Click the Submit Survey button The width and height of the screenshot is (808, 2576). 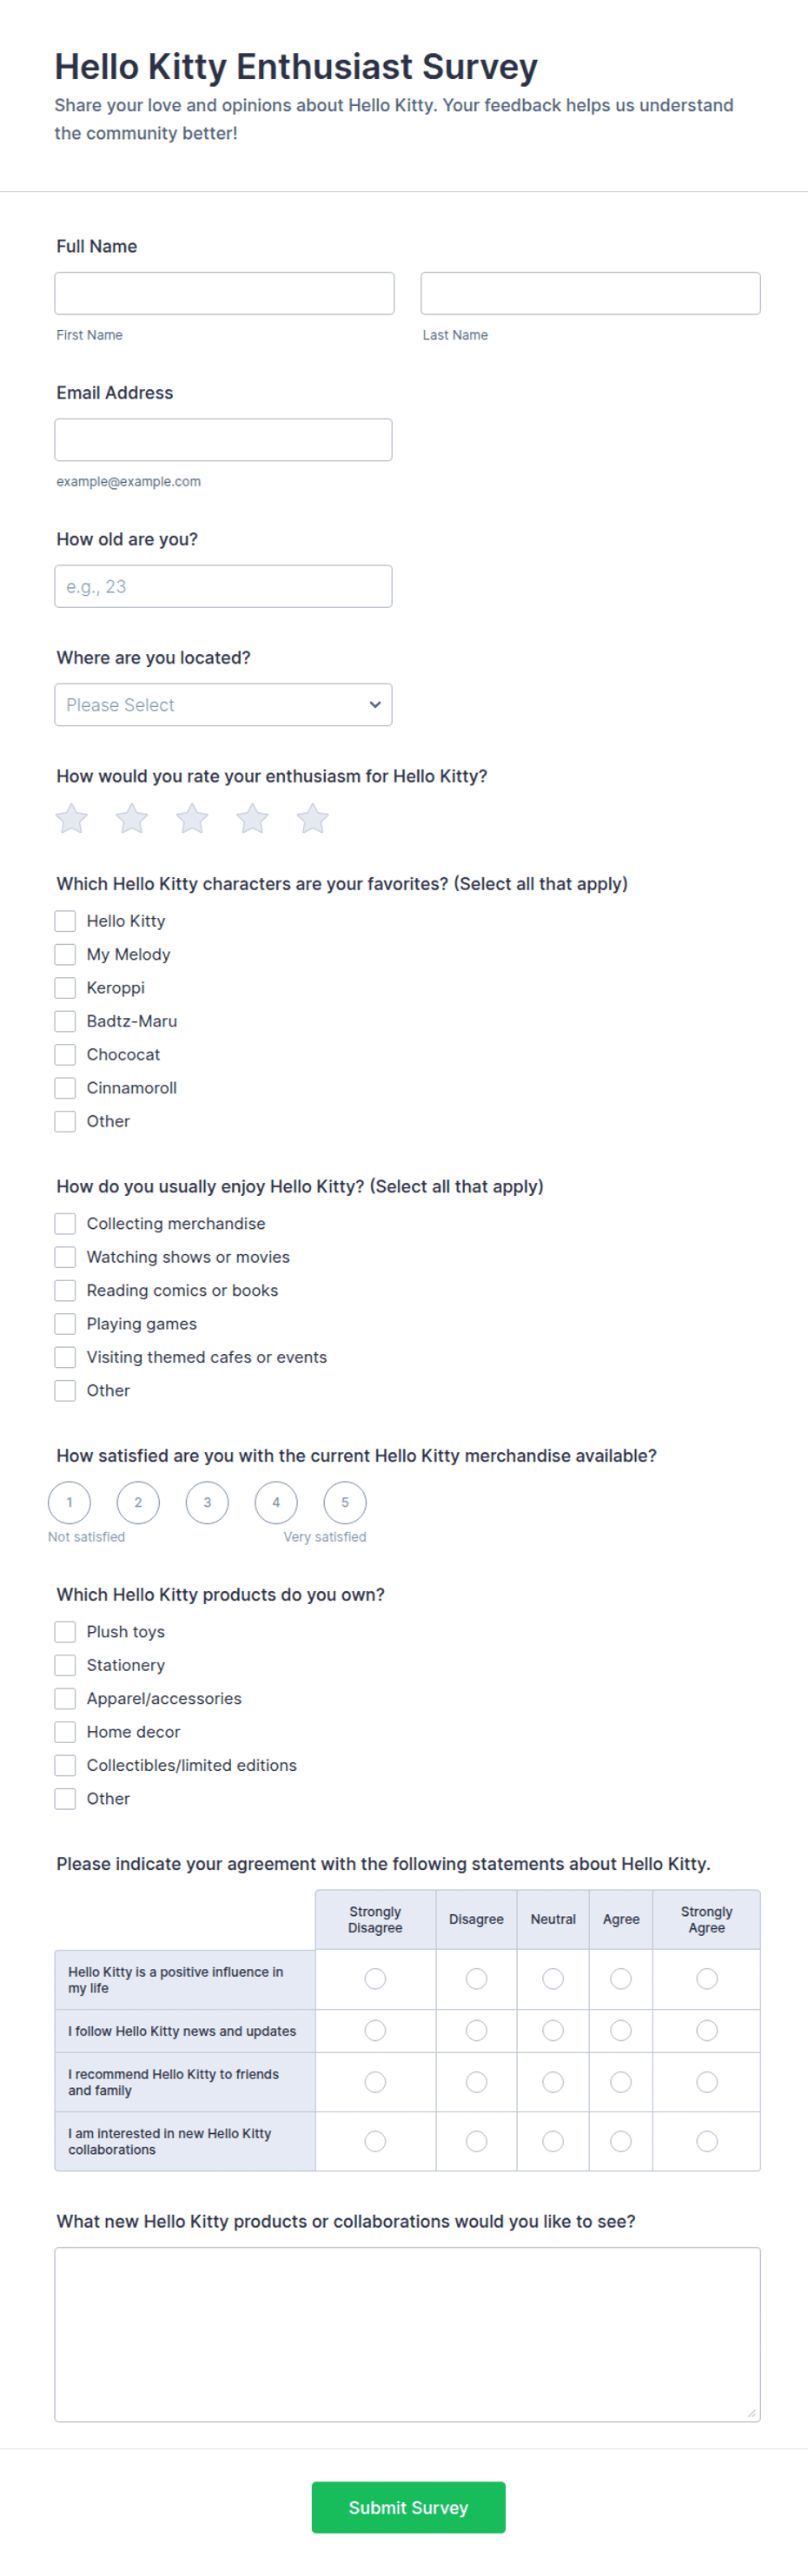pyautogui.click(x=408, y=2507)
